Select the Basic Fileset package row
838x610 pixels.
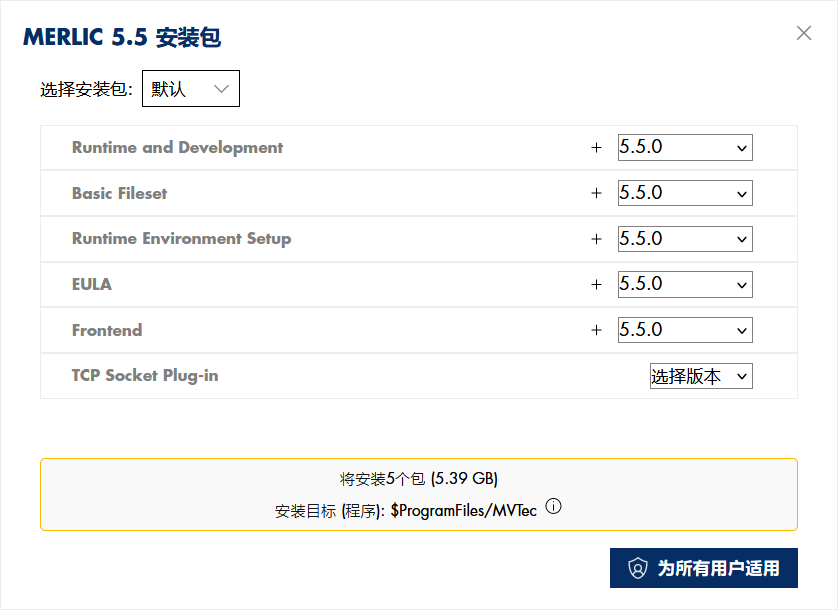(120, 194)
